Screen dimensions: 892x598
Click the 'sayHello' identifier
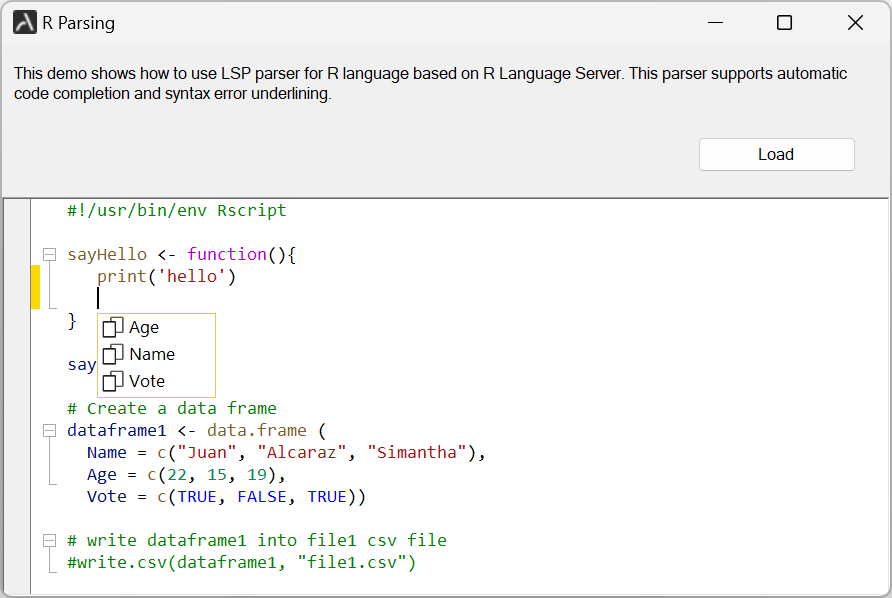click(x=107, y=254)
